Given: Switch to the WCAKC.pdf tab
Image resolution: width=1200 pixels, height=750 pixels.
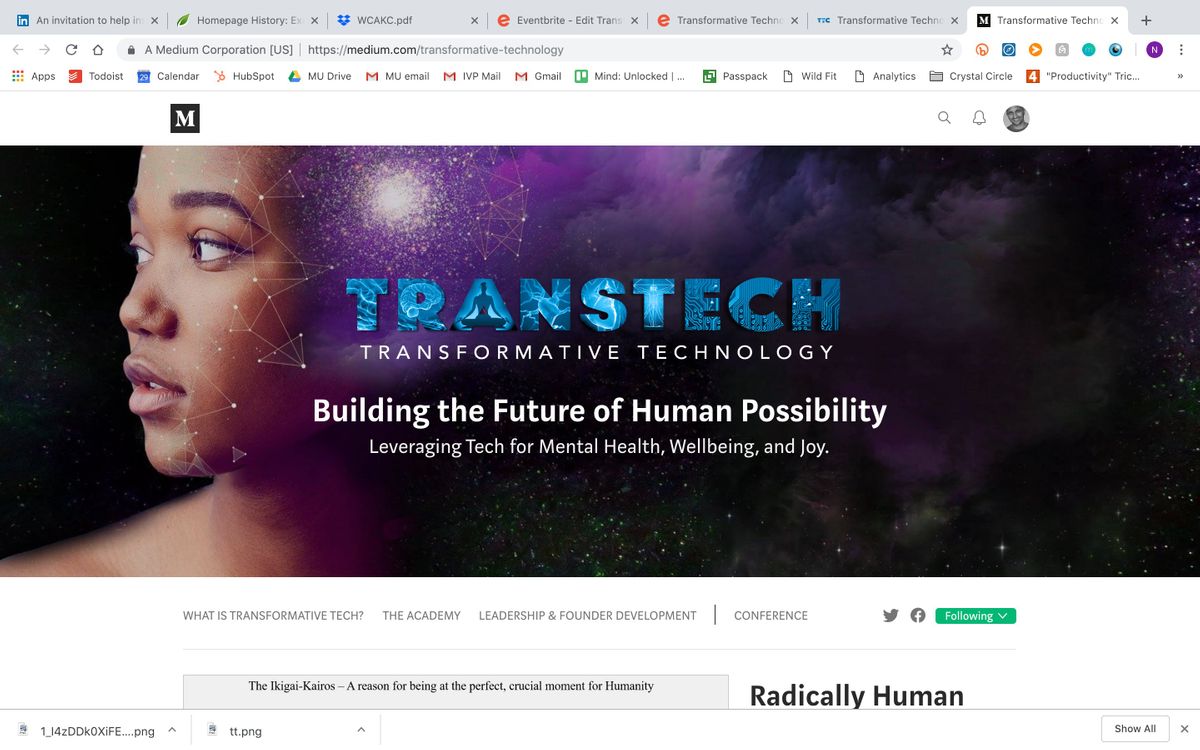Looking at the screenshot, I should pyautogui.click(x=407, y=20).
